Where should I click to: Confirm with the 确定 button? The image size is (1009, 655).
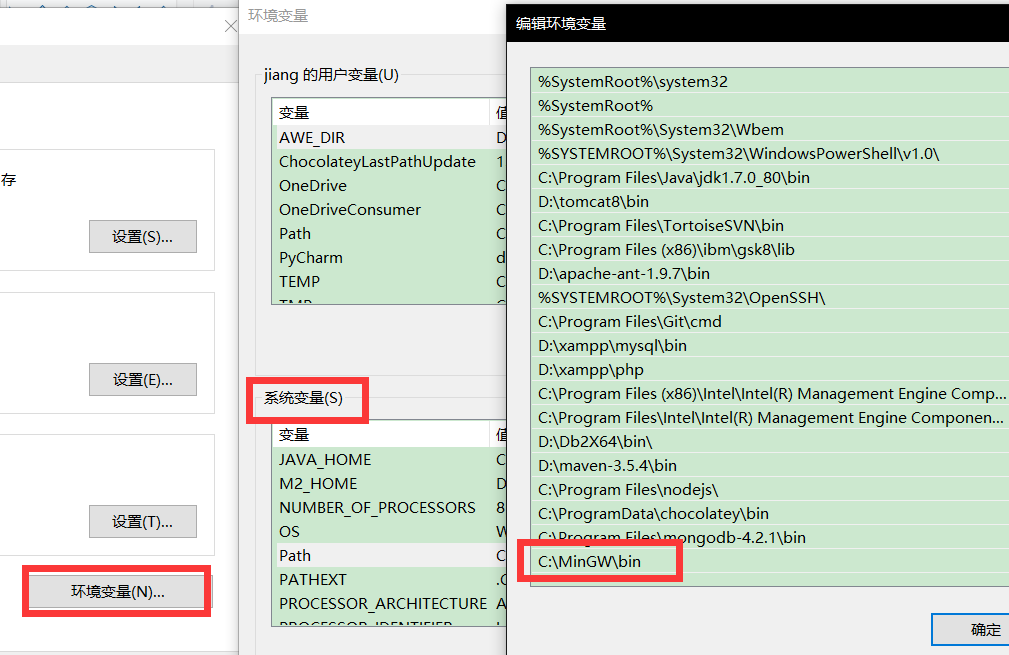[x=972, y=629]
